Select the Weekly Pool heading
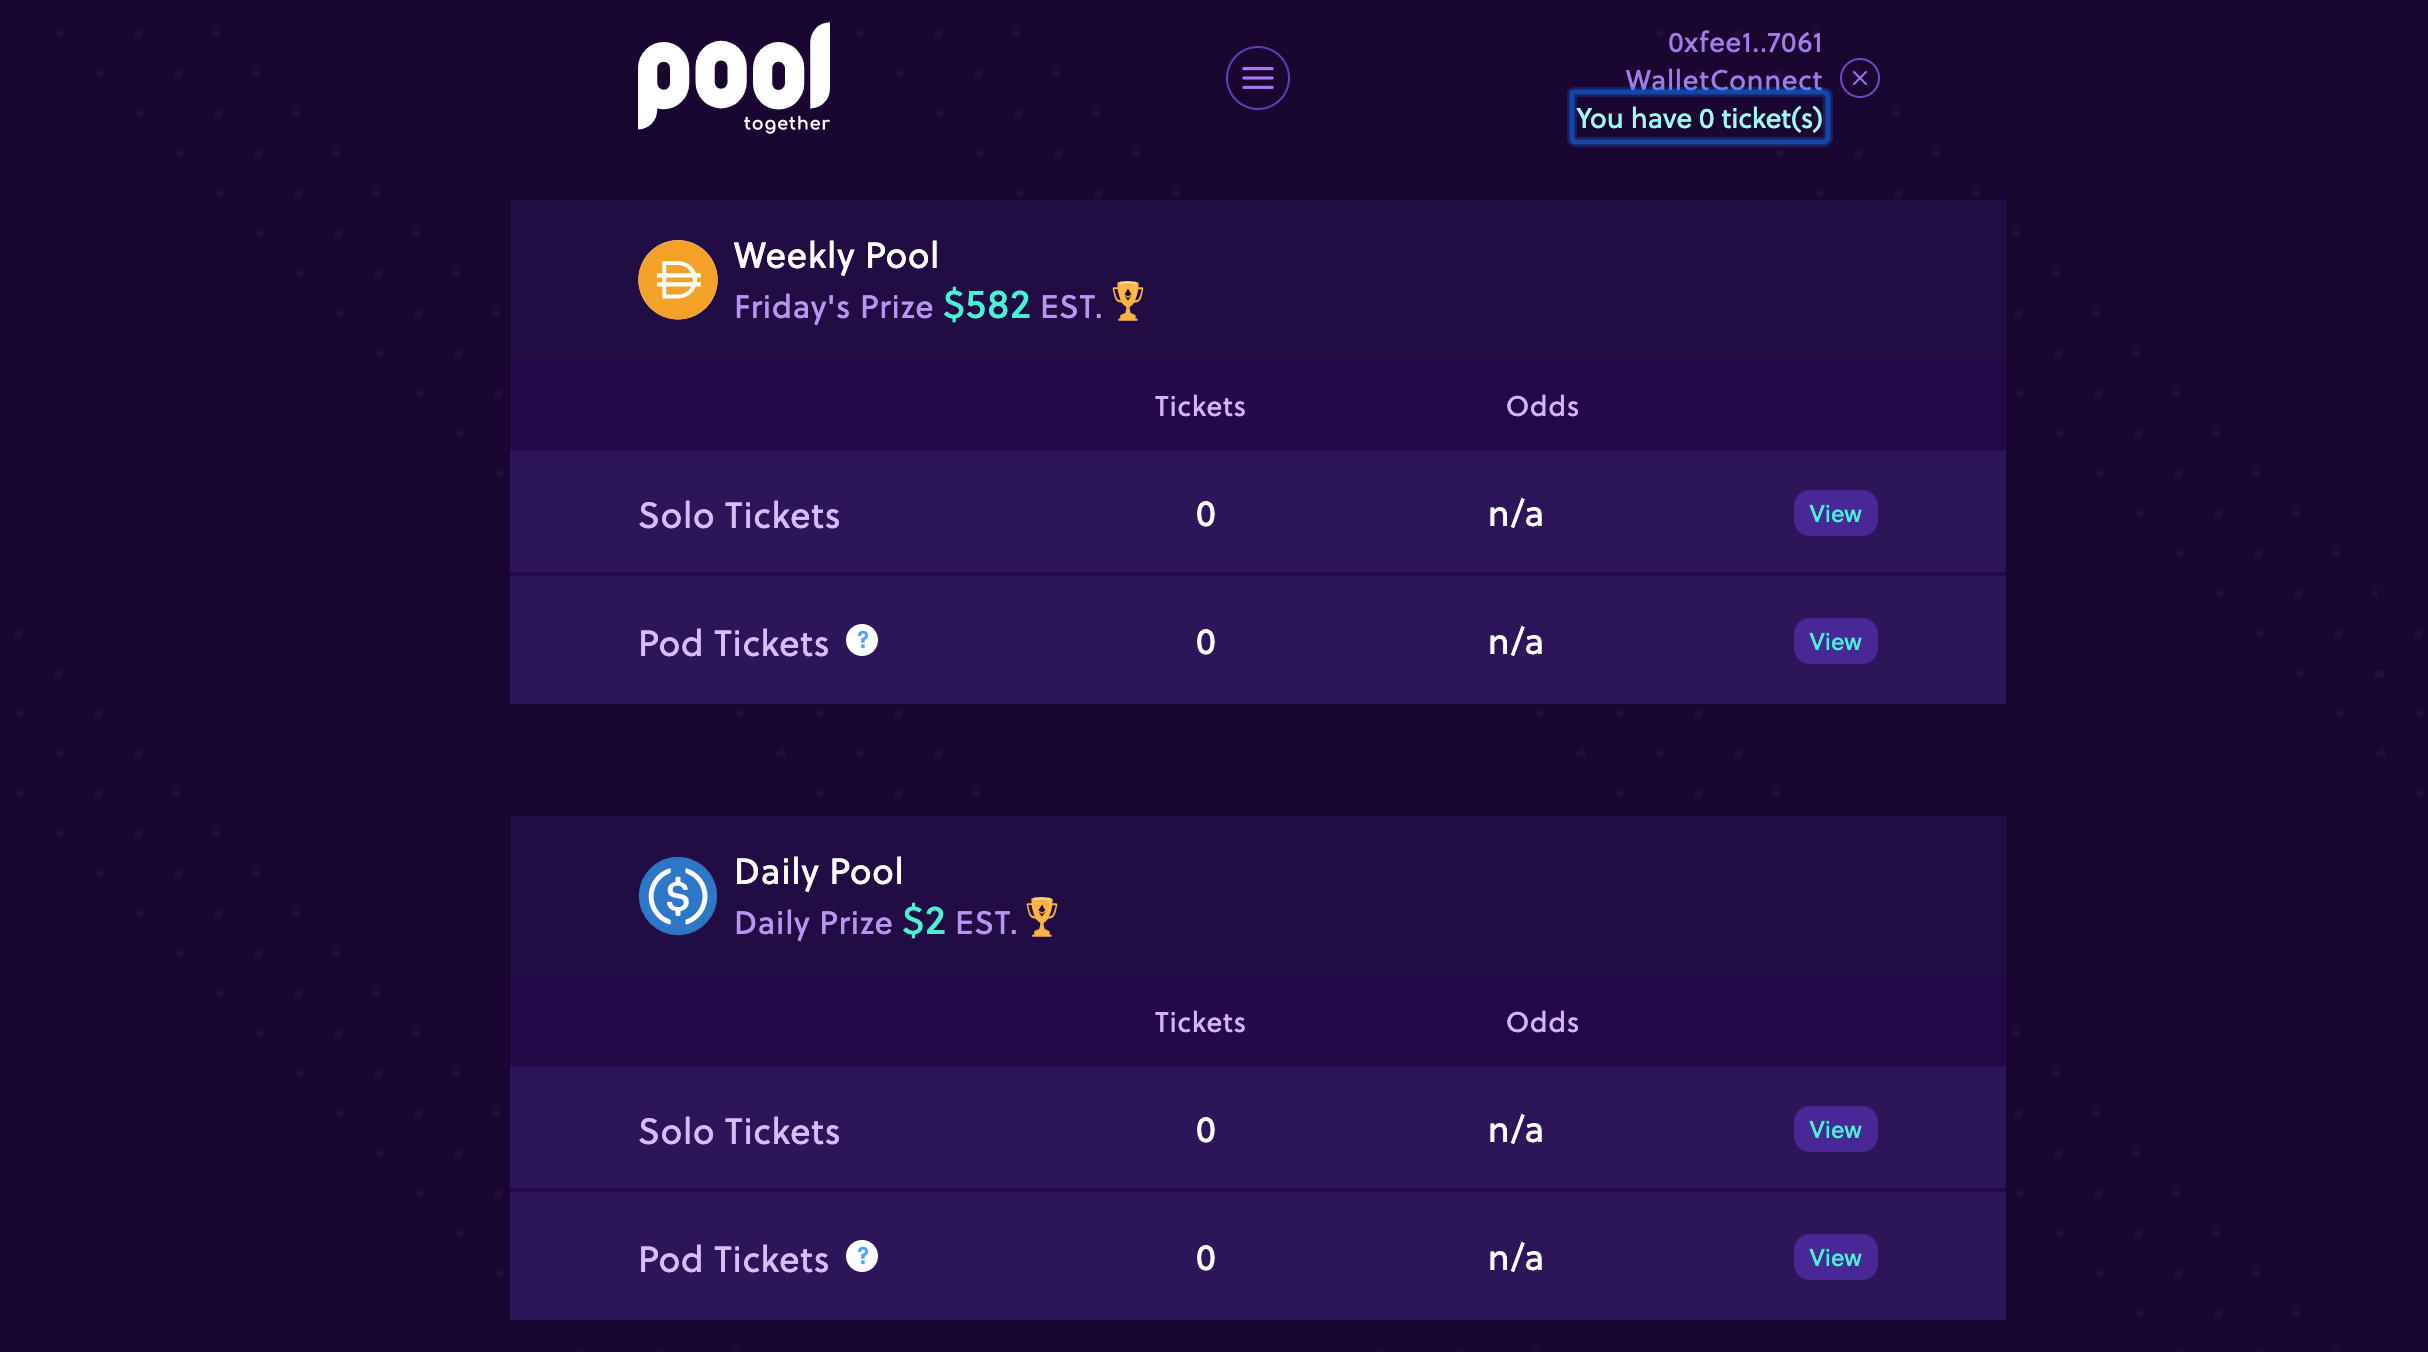Viewport: 2428px width, 1352px height. [x=836, y=256]
